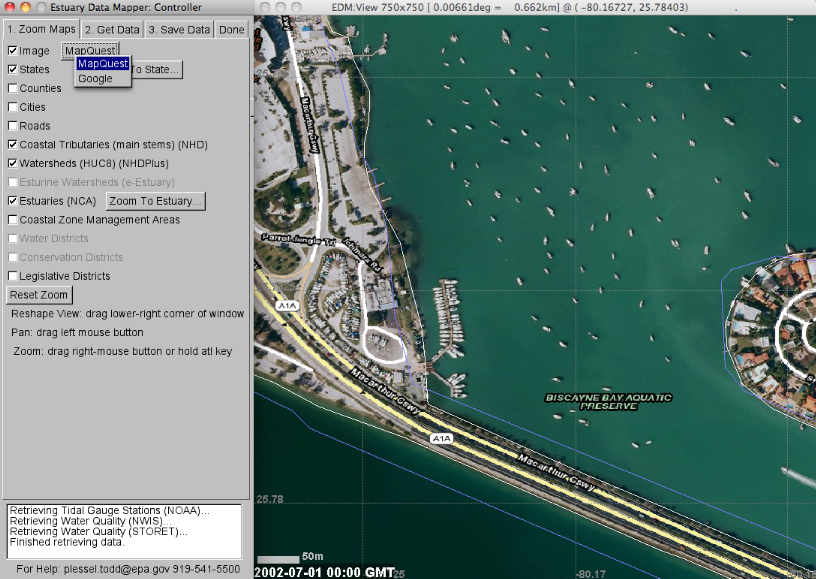Switch to the 2. Get Data tab
Image resolution: width=816 pixels, height=579 pixels.
click(x=113, y=29)
